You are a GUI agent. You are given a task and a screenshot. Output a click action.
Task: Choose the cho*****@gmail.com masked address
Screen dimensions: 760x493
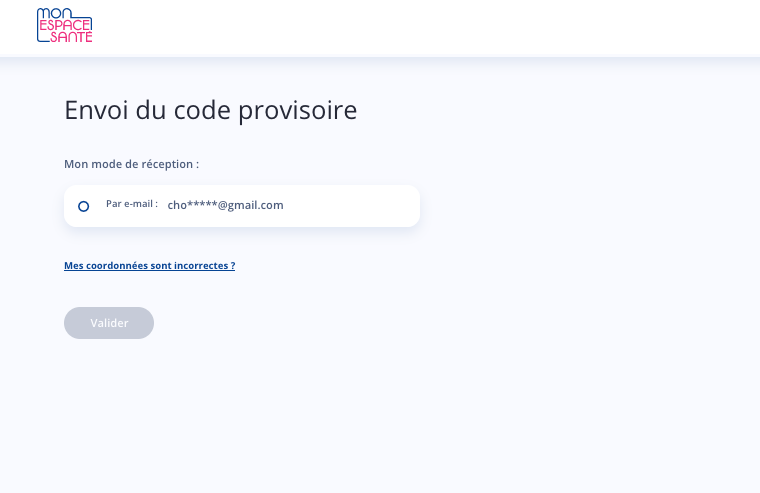[x=225, y=205]
